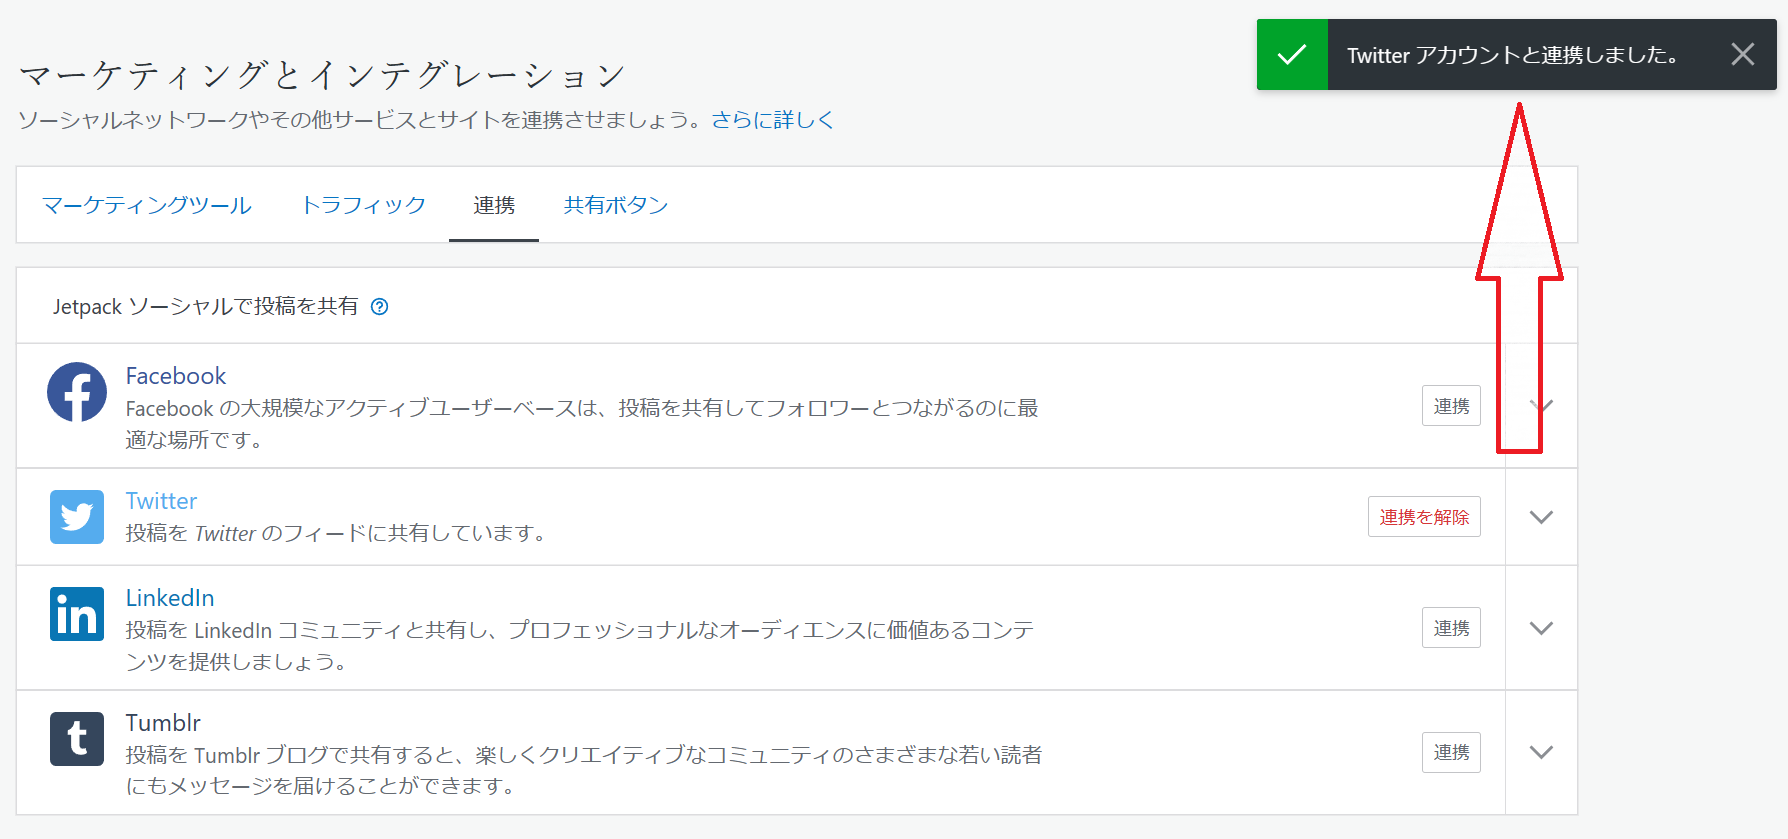Image resolution: width=1788 pixels, height=839 pixels.
Task: Click the Tumblr logo icon
Action: [x=77, y=739]
